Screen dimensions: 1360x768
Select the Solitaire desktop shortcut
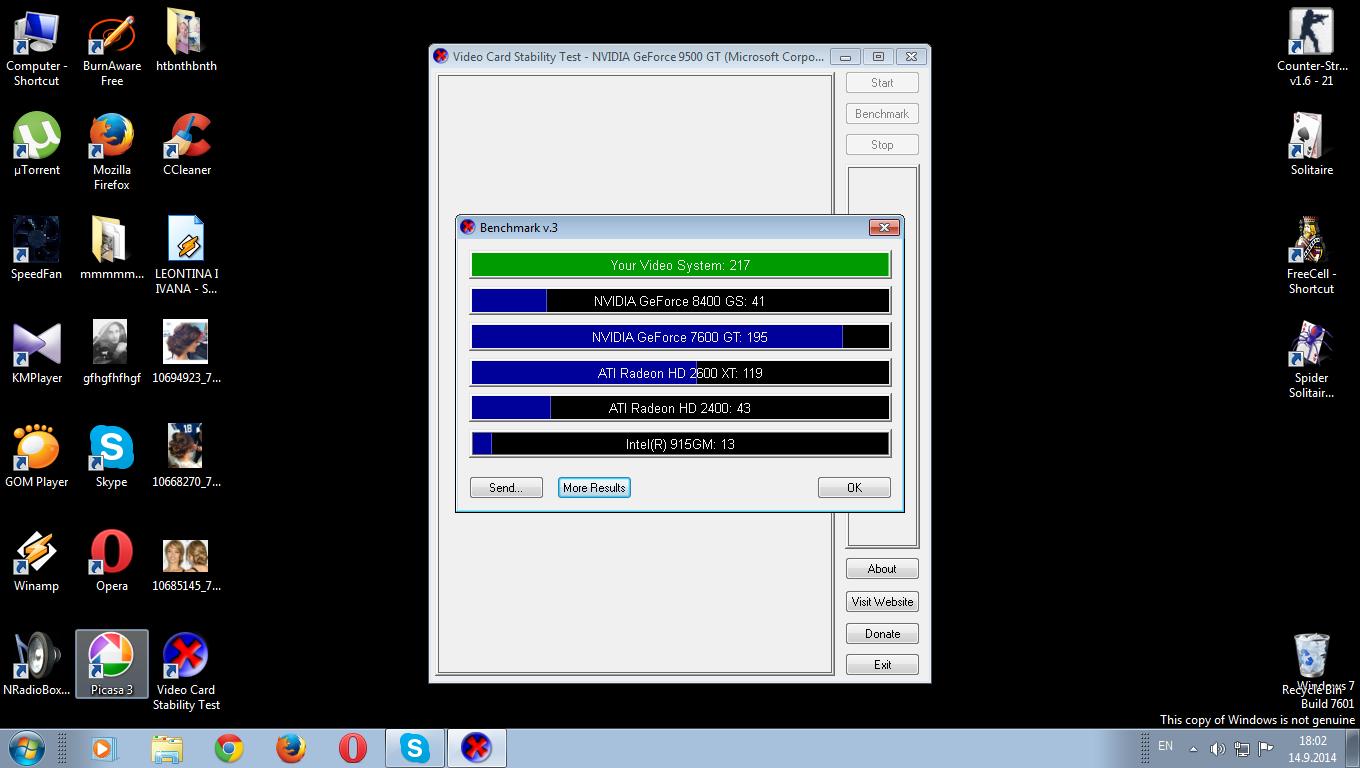(x=1311, y=144)
